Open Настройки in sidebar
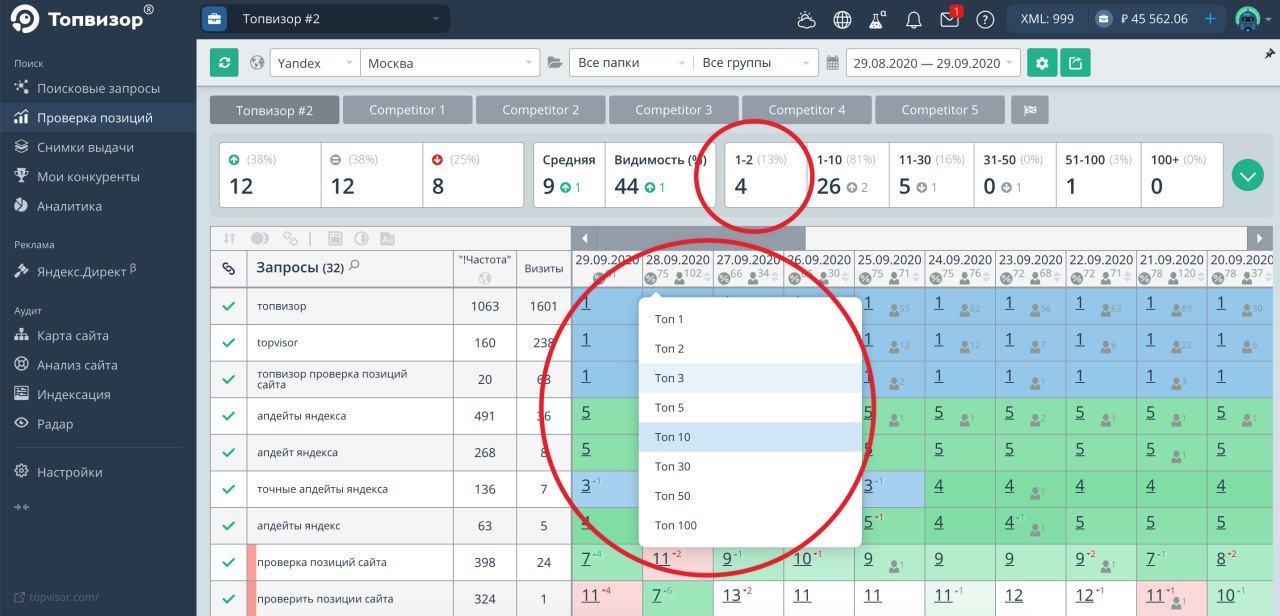The image size is (1280, 616). tap(98, 472)
